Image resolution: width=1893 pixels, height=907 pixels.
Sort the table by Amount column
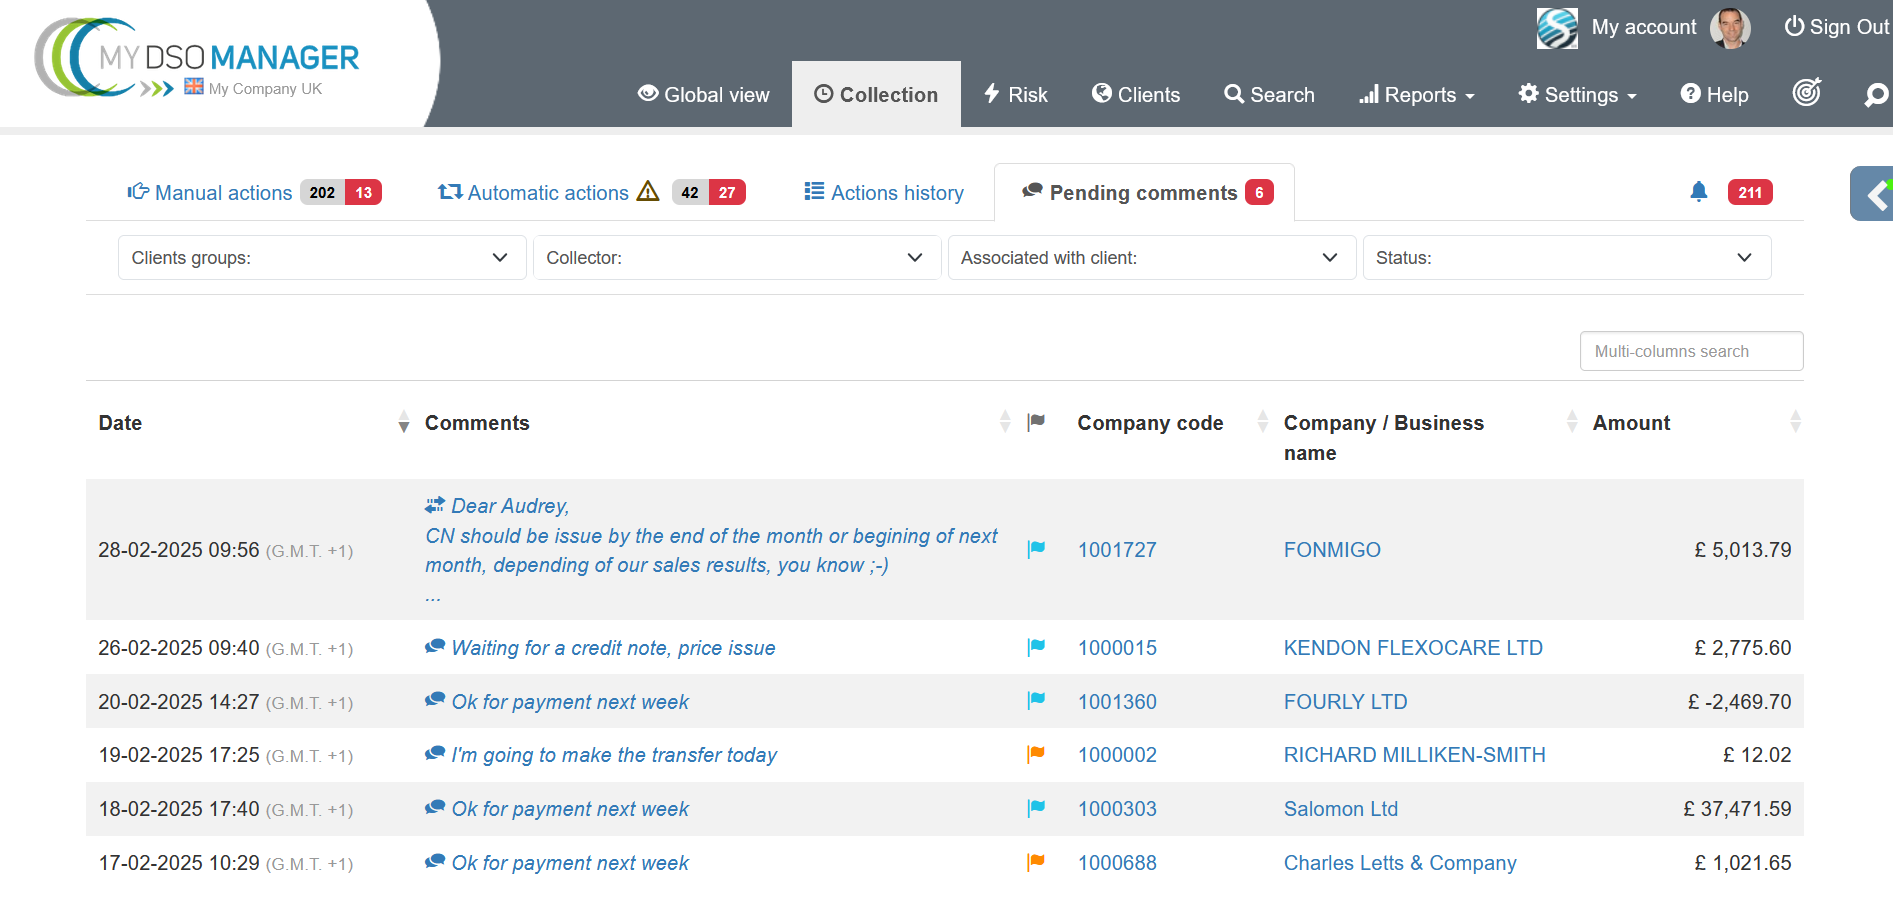[x=1631, y=423]
